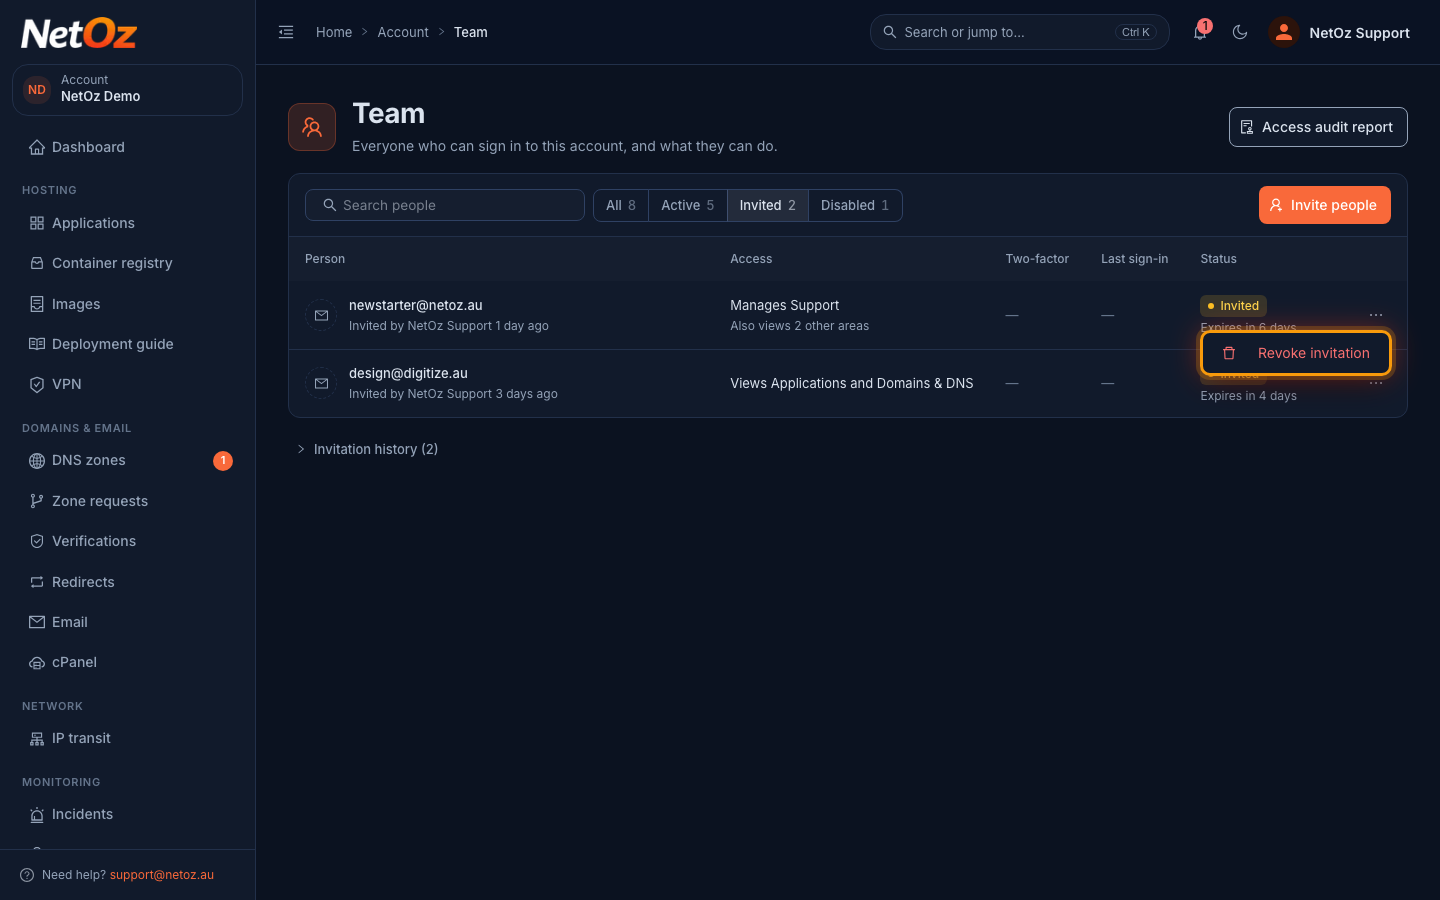Open cPanel from sidebar
The height and width of the screenshot is (900, 1440).
127,662
